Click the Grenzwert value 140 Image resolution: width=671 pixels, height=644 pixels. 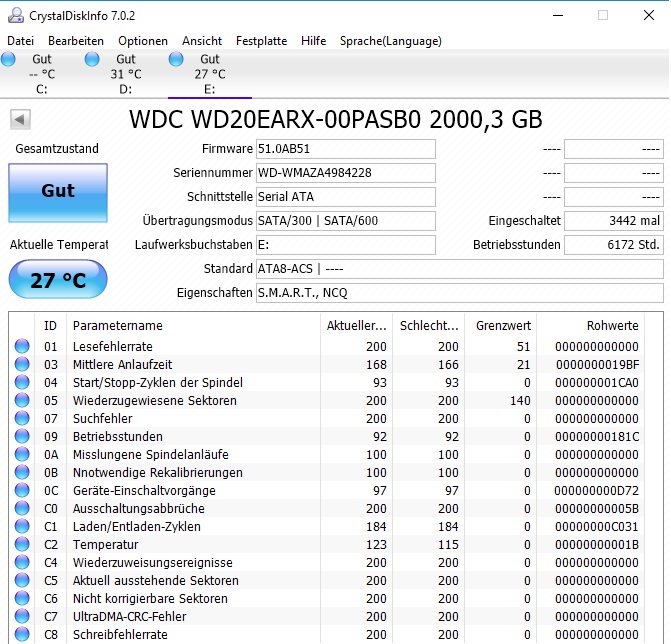[x=520, y=401]
